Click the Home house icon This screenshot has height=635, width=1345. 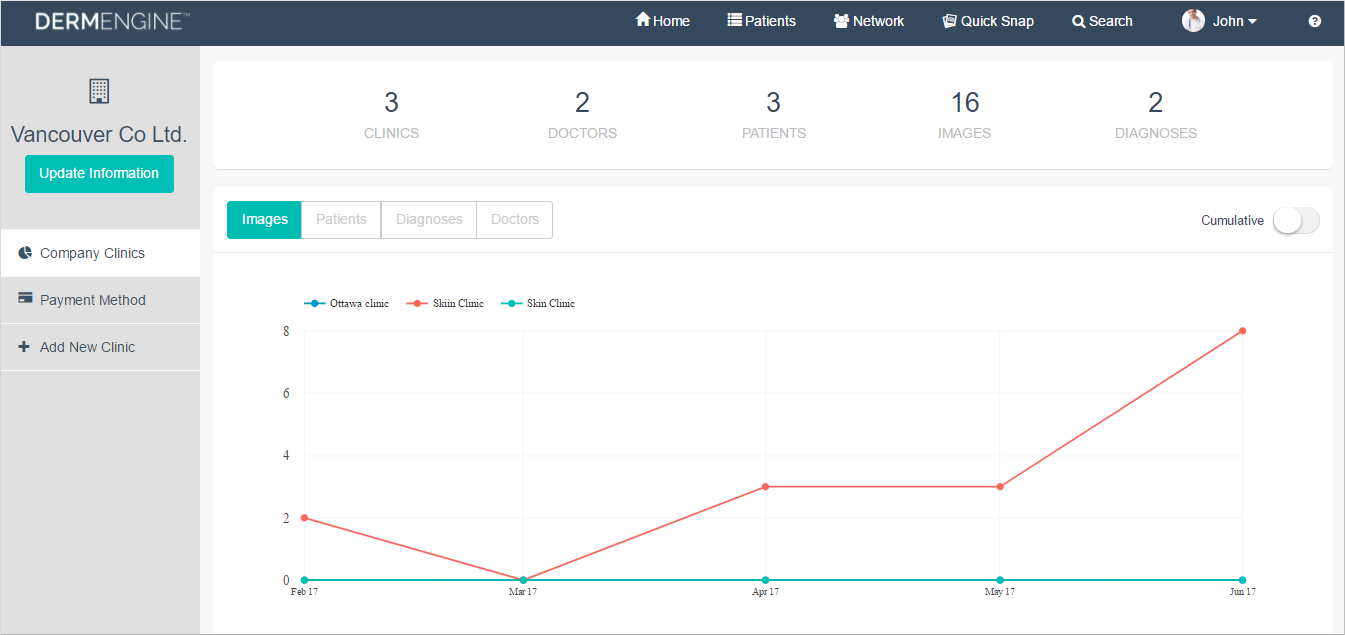click(x=643, y=20)
